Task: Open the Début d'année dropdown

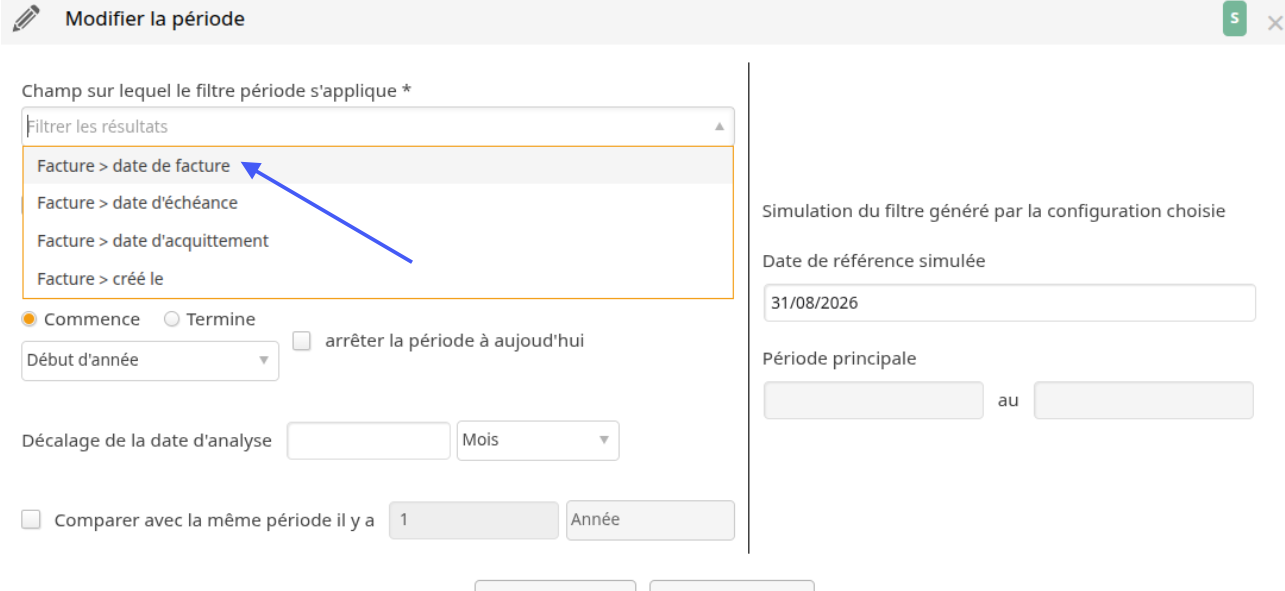Action: click(x=150, y=360)
